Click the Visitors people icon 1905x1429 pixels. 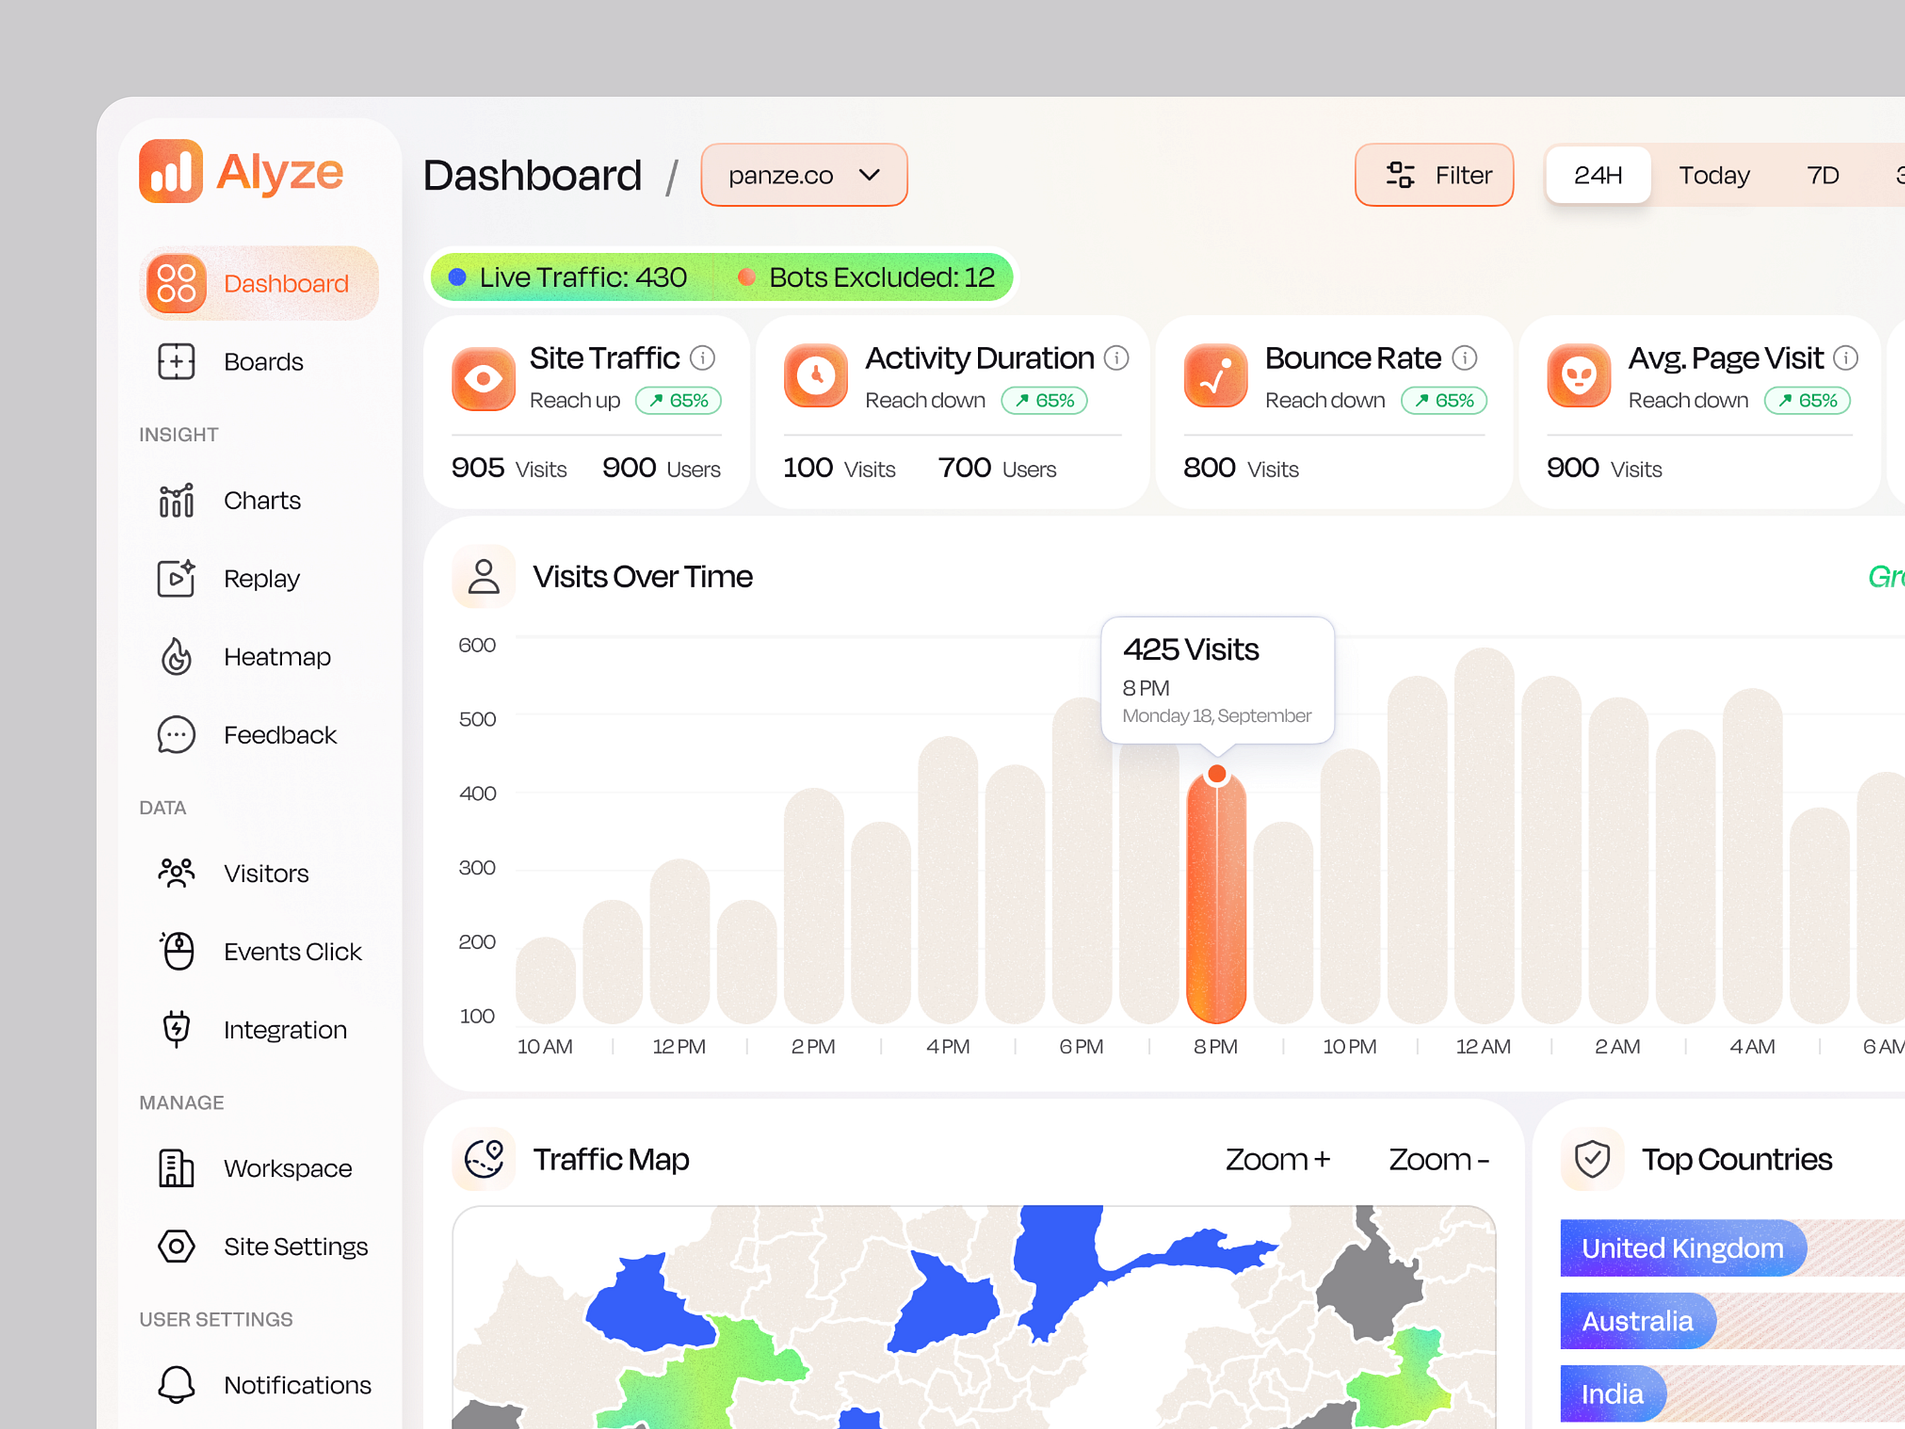pos(176,873)
